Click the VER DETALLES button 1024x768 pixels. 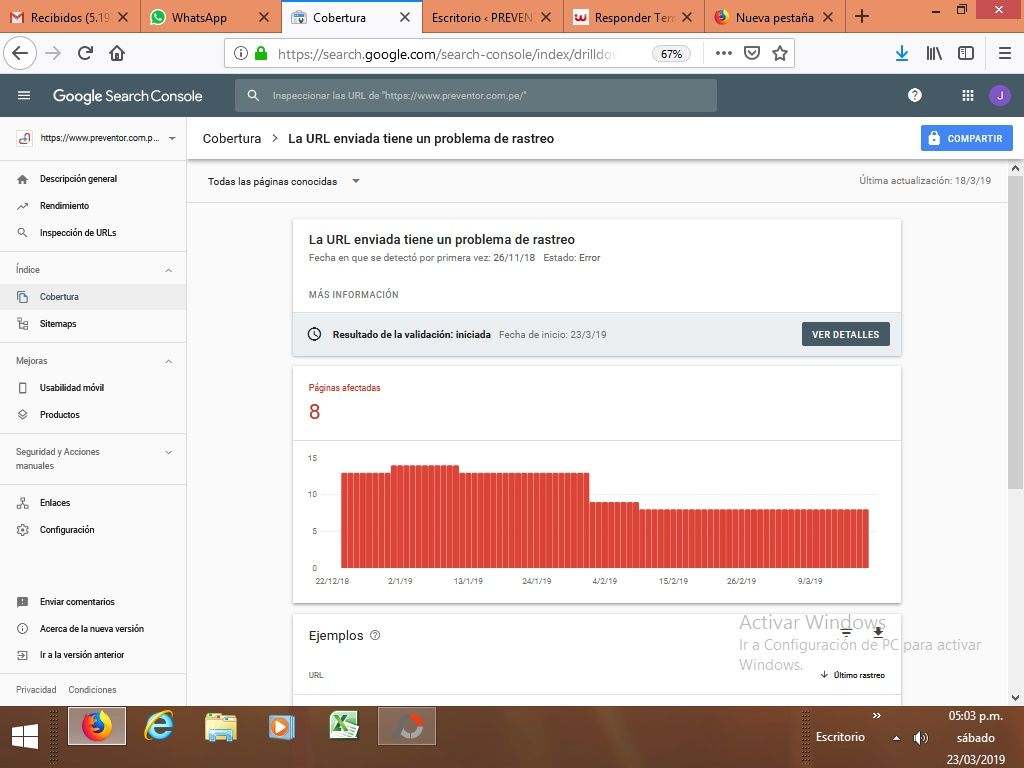point(845,334)
